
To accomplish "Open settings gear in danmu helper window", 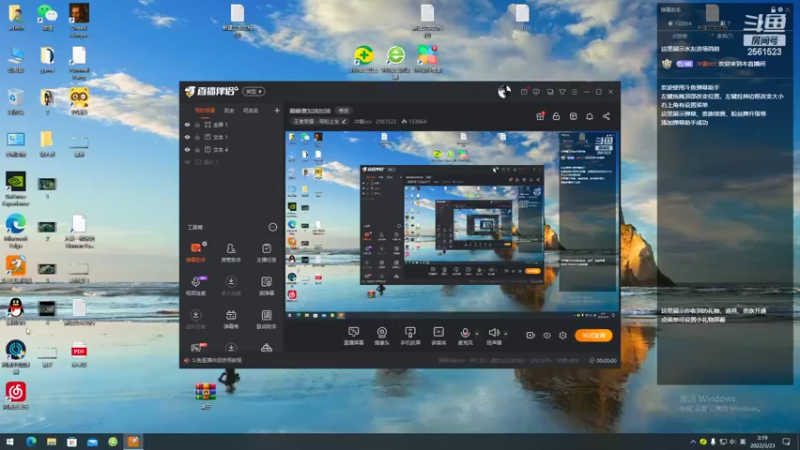I will click(x=780, y=9).
